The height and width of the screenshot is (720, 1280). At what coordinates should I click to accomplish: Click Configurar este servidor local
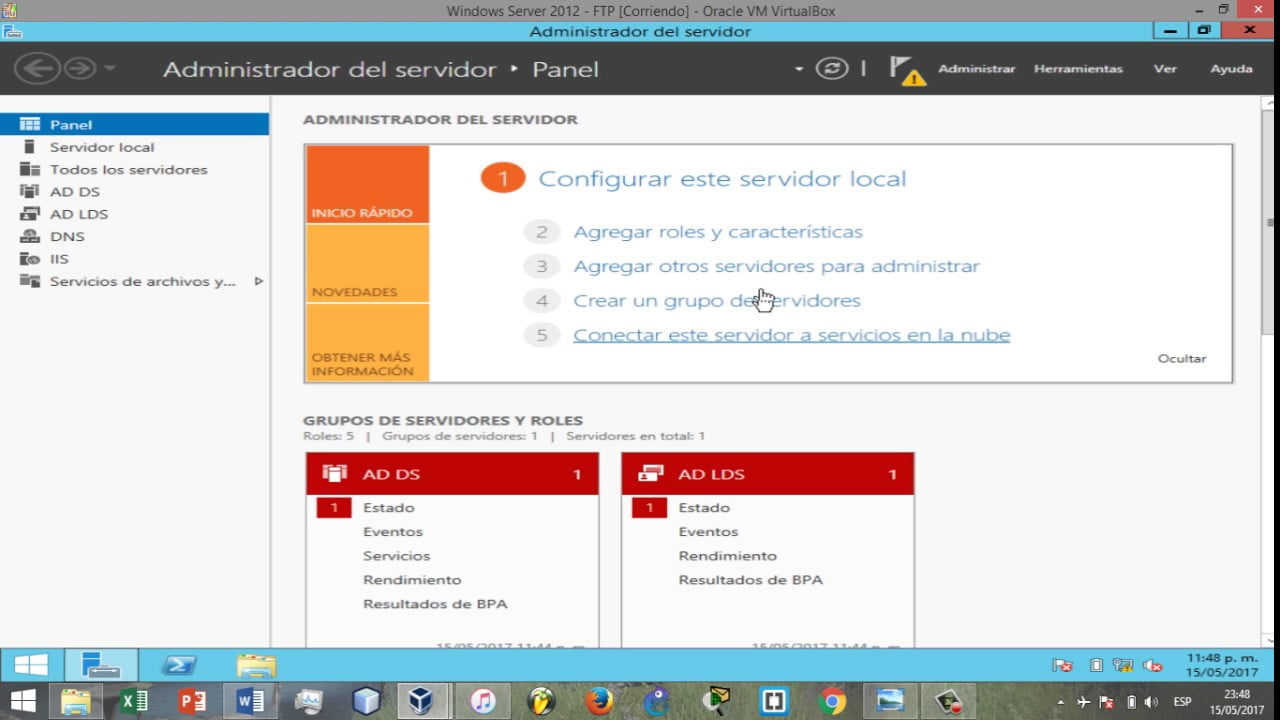(x=722, y=179)
